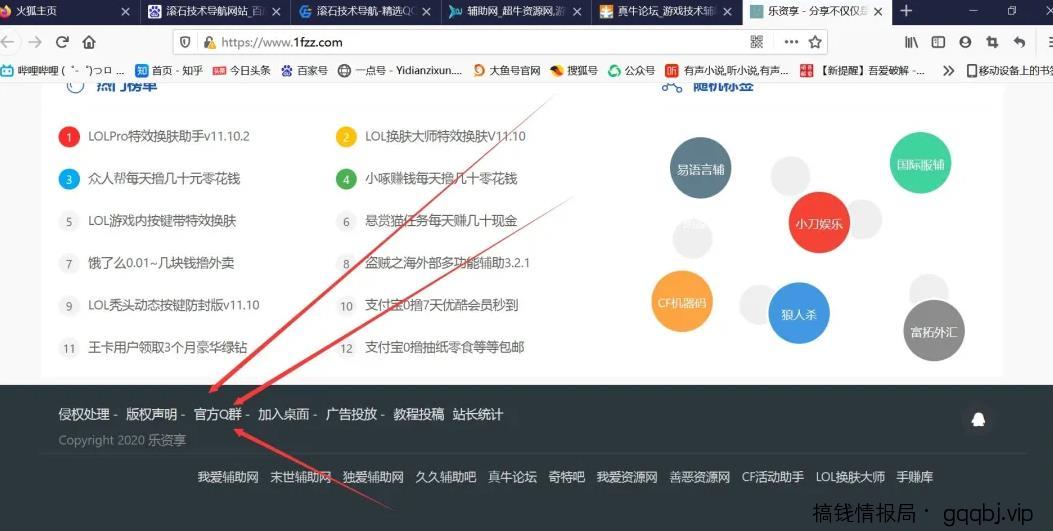Open the 有声小说 bookmark
Image resolution: width=1053 pixels, height=531 pixels.
[x=727, y=70]
